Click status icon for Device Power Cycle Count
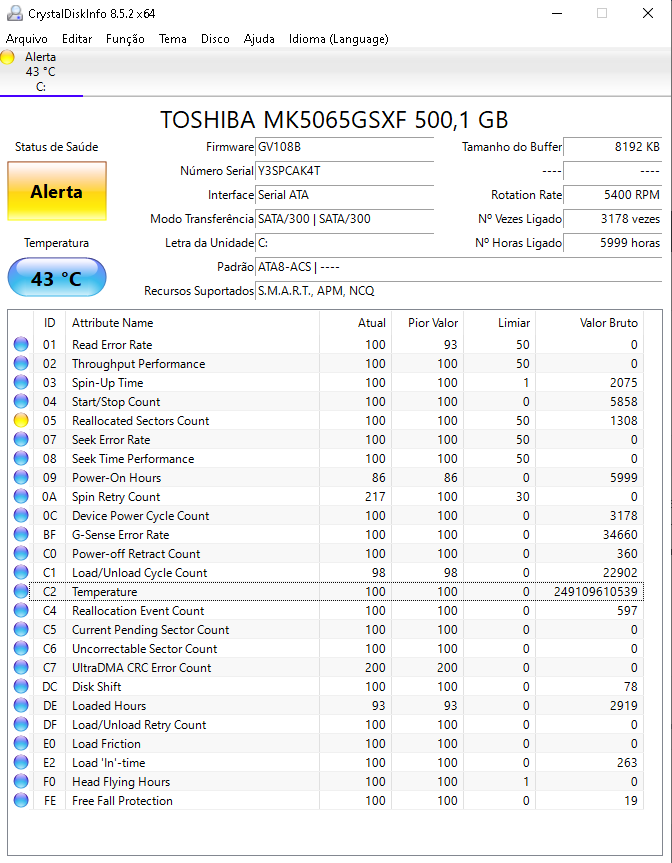The height and width of the screenshot is (863, 672). click(21, 516)
